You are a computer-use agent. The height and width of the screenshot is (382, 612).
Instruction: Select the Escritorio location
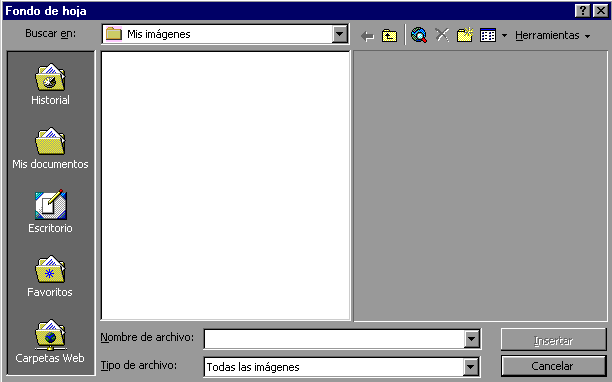pos(50,212)
